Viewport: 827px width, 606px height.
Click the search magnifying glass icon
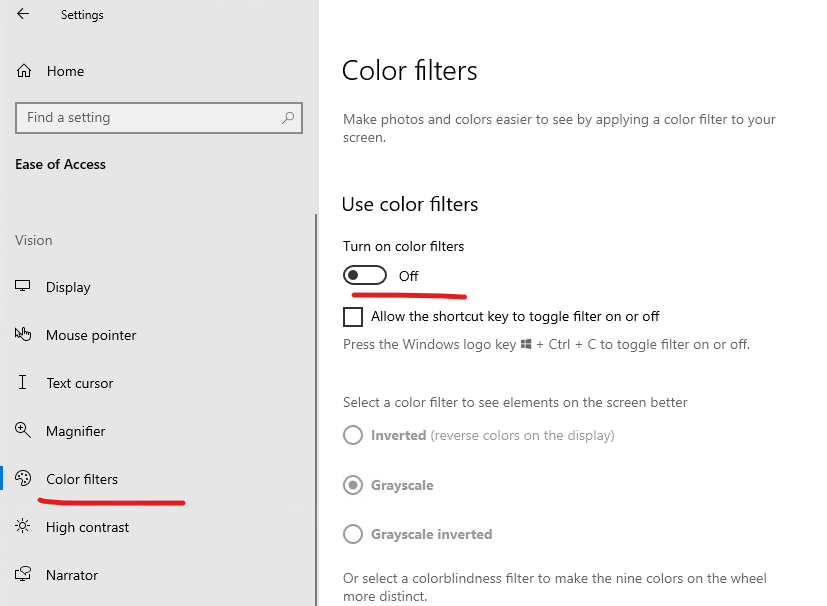290,118
